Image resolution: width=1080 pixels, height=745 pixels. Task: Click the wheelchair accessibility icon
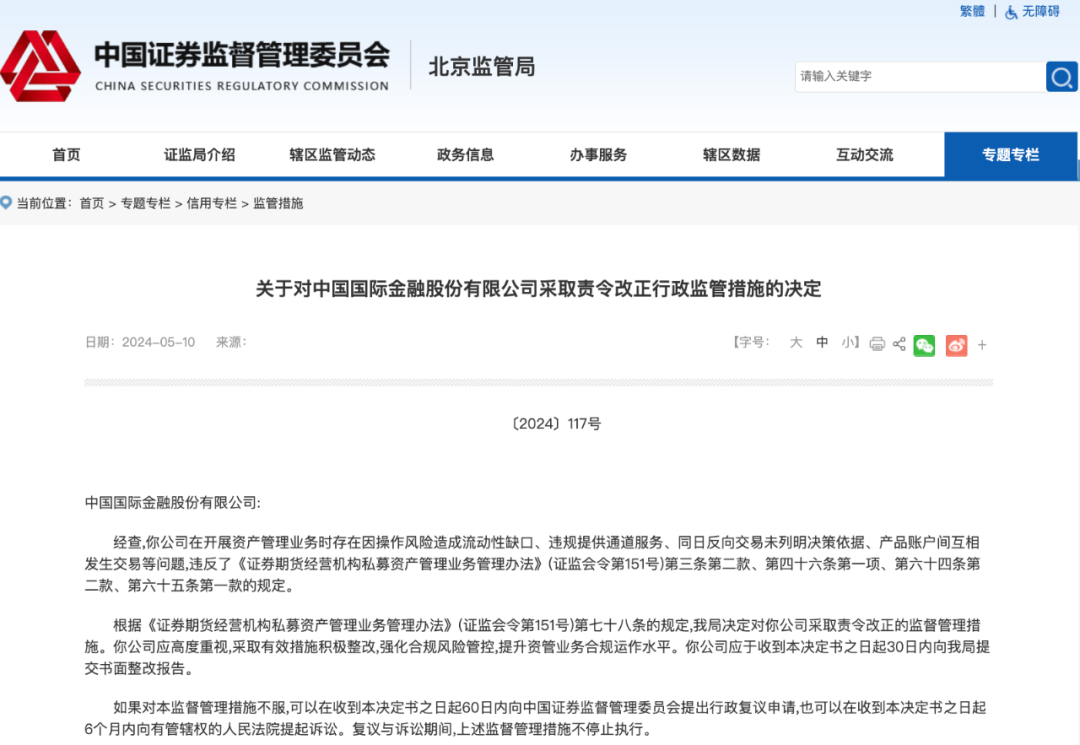[x=1011, y=12]
